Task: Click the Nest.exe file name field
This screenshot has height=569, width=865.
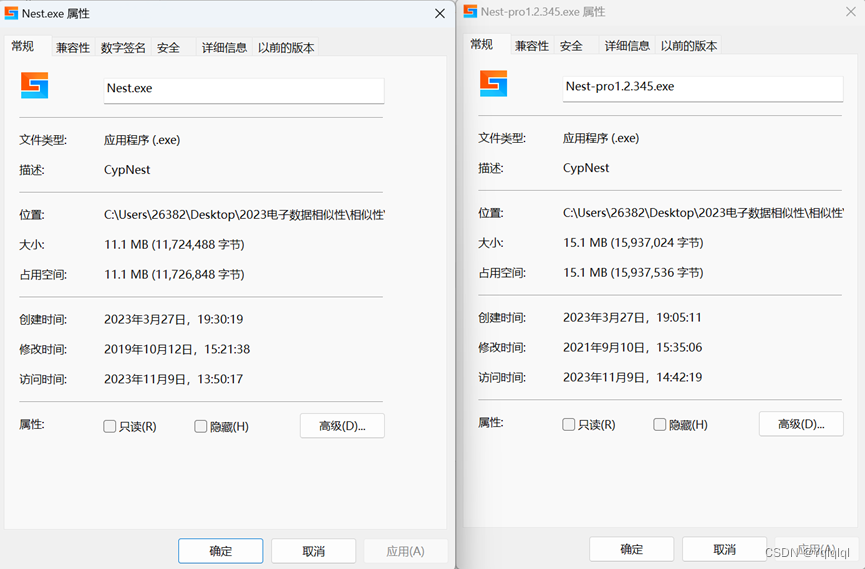Action: coord(244,90)
